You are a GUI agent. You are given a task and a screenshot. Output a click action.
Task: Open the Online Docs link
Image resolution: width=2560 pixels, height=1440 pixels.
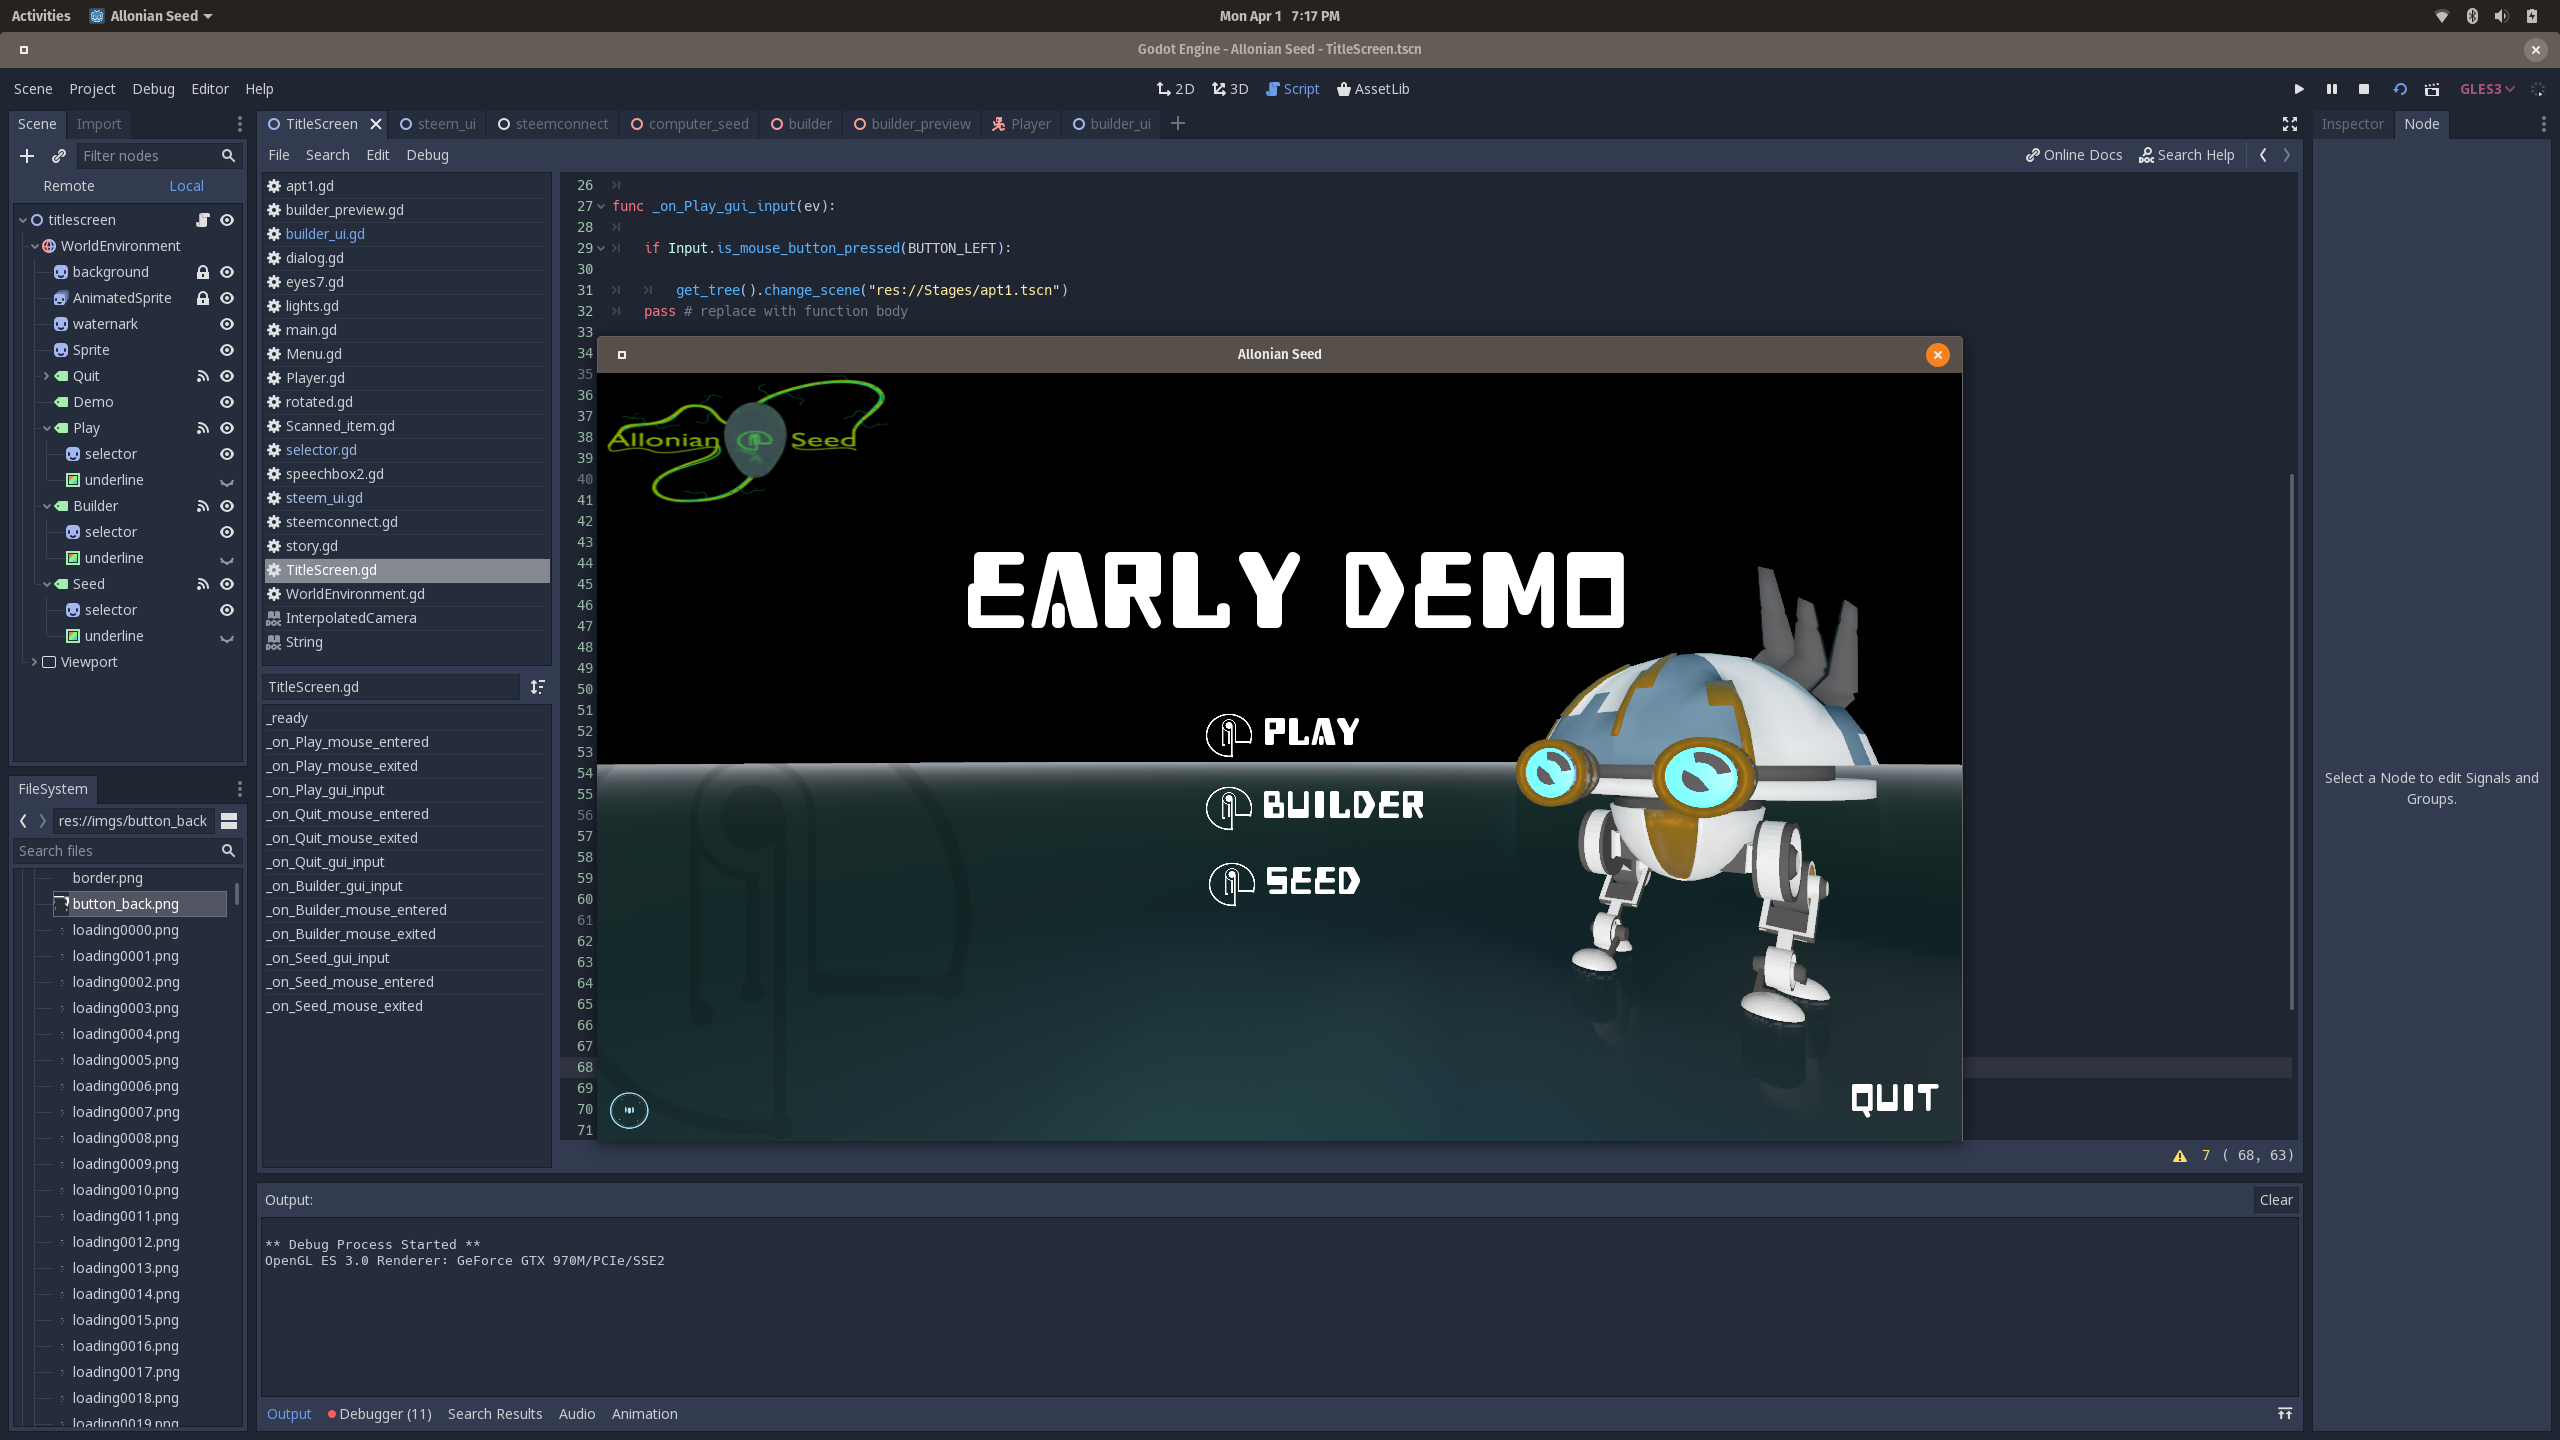pos(2074,155)
